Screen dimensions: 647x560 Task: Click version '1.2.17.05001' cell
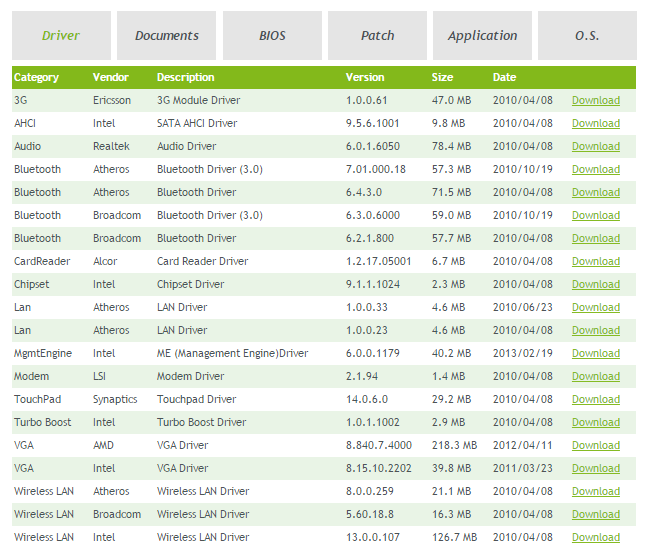(378, 262)
